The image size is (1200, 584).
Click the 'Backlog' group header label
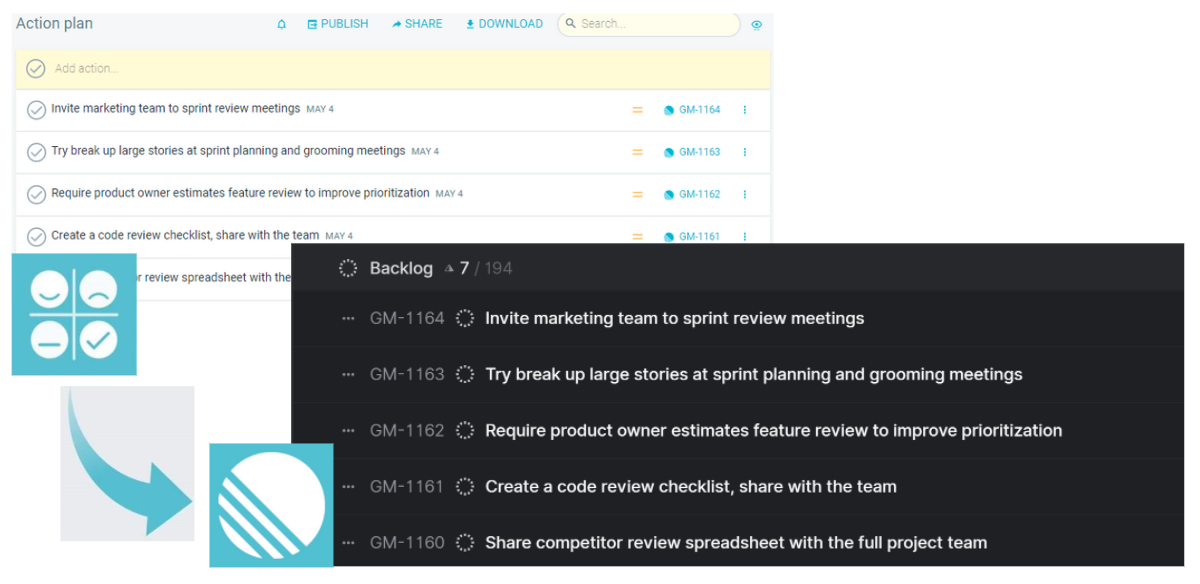[401, 268]
